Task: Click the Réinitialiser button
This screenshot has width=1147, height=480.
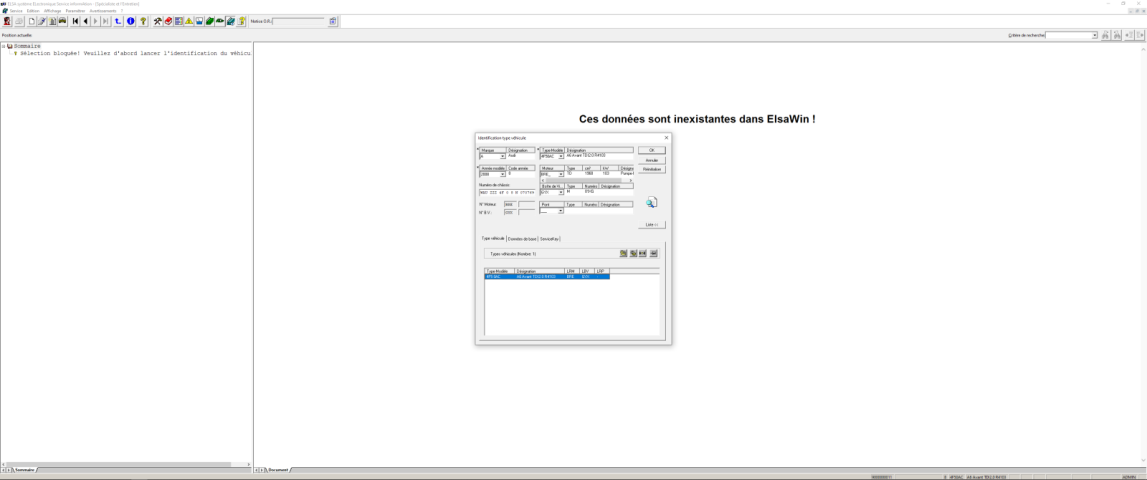Action: 652,169
